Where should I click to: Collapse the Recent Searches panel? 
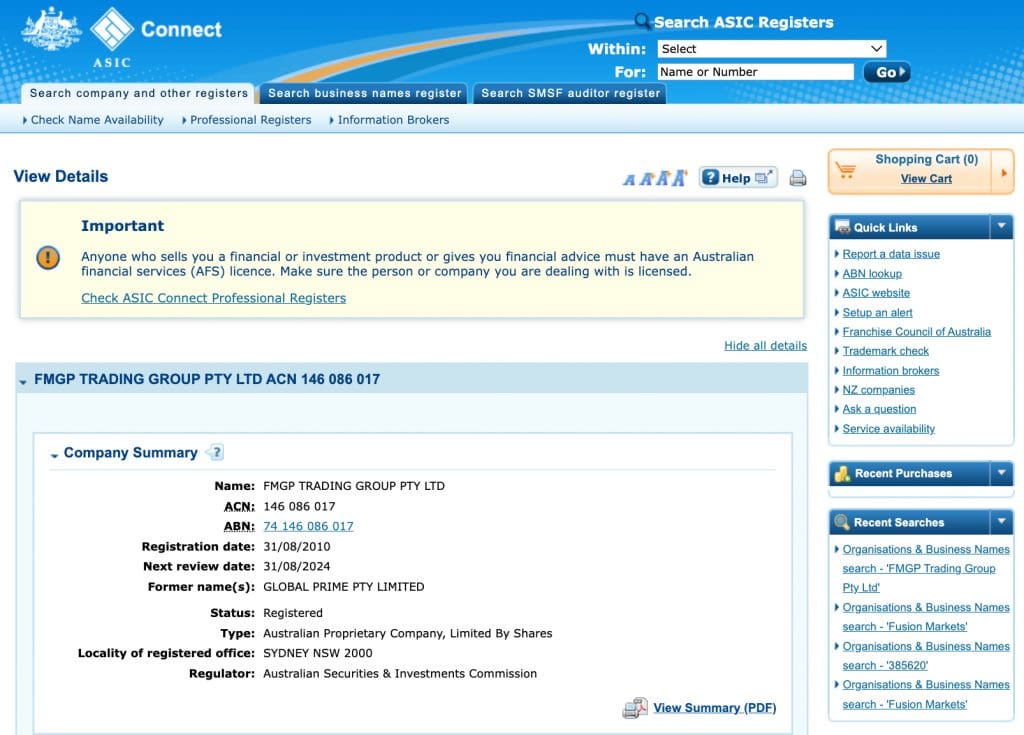(x=1001, y=522)
